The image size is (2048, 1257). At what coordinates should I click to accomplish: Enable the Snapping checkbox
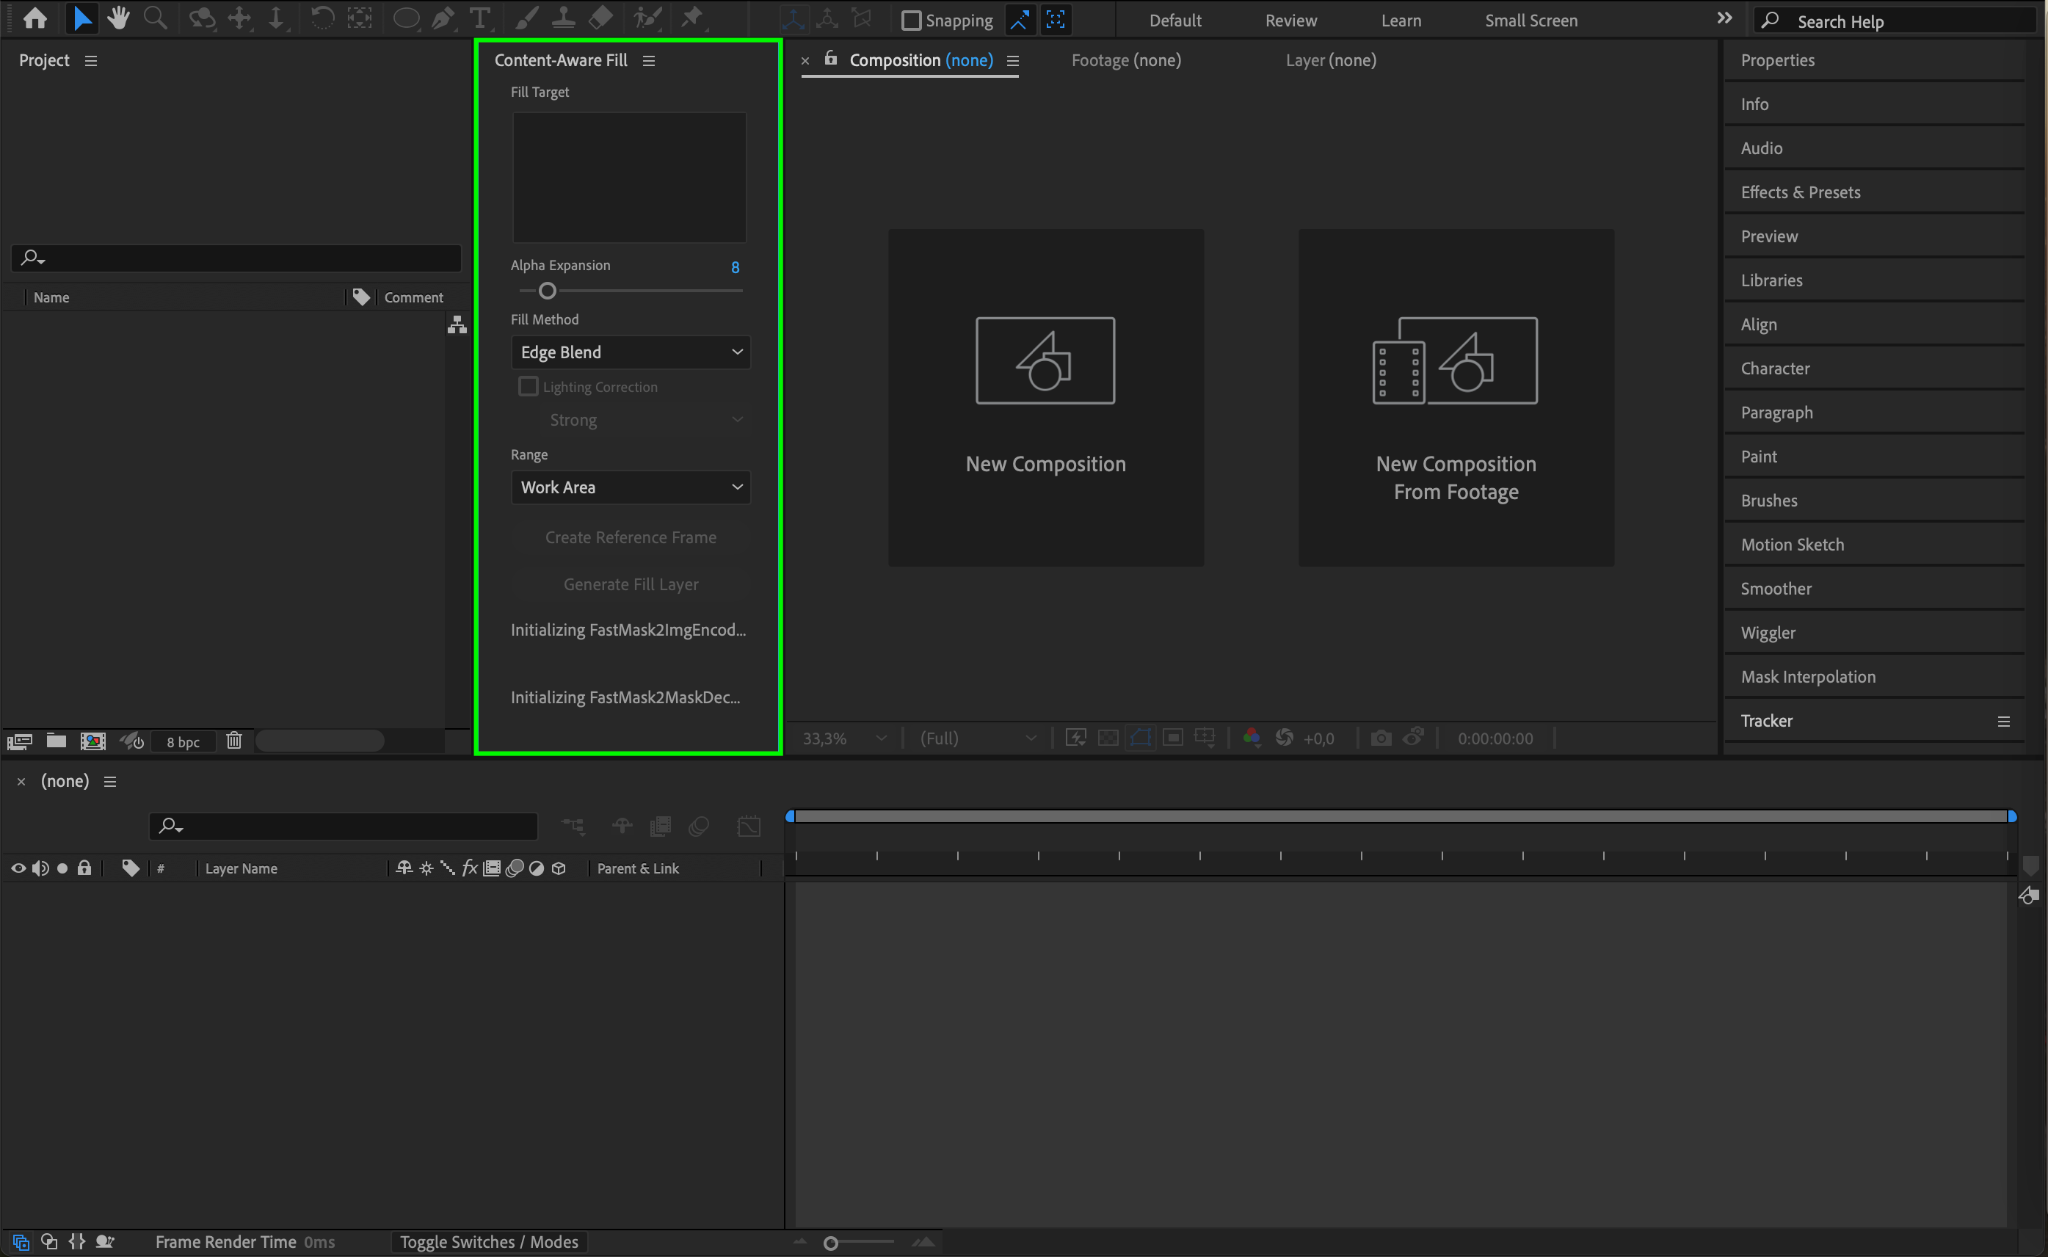click(911, 20)
